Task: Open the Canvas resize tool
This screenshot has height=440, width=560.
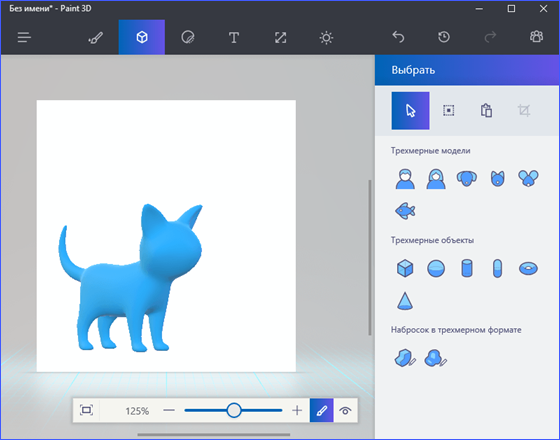Action: (280, 37)
